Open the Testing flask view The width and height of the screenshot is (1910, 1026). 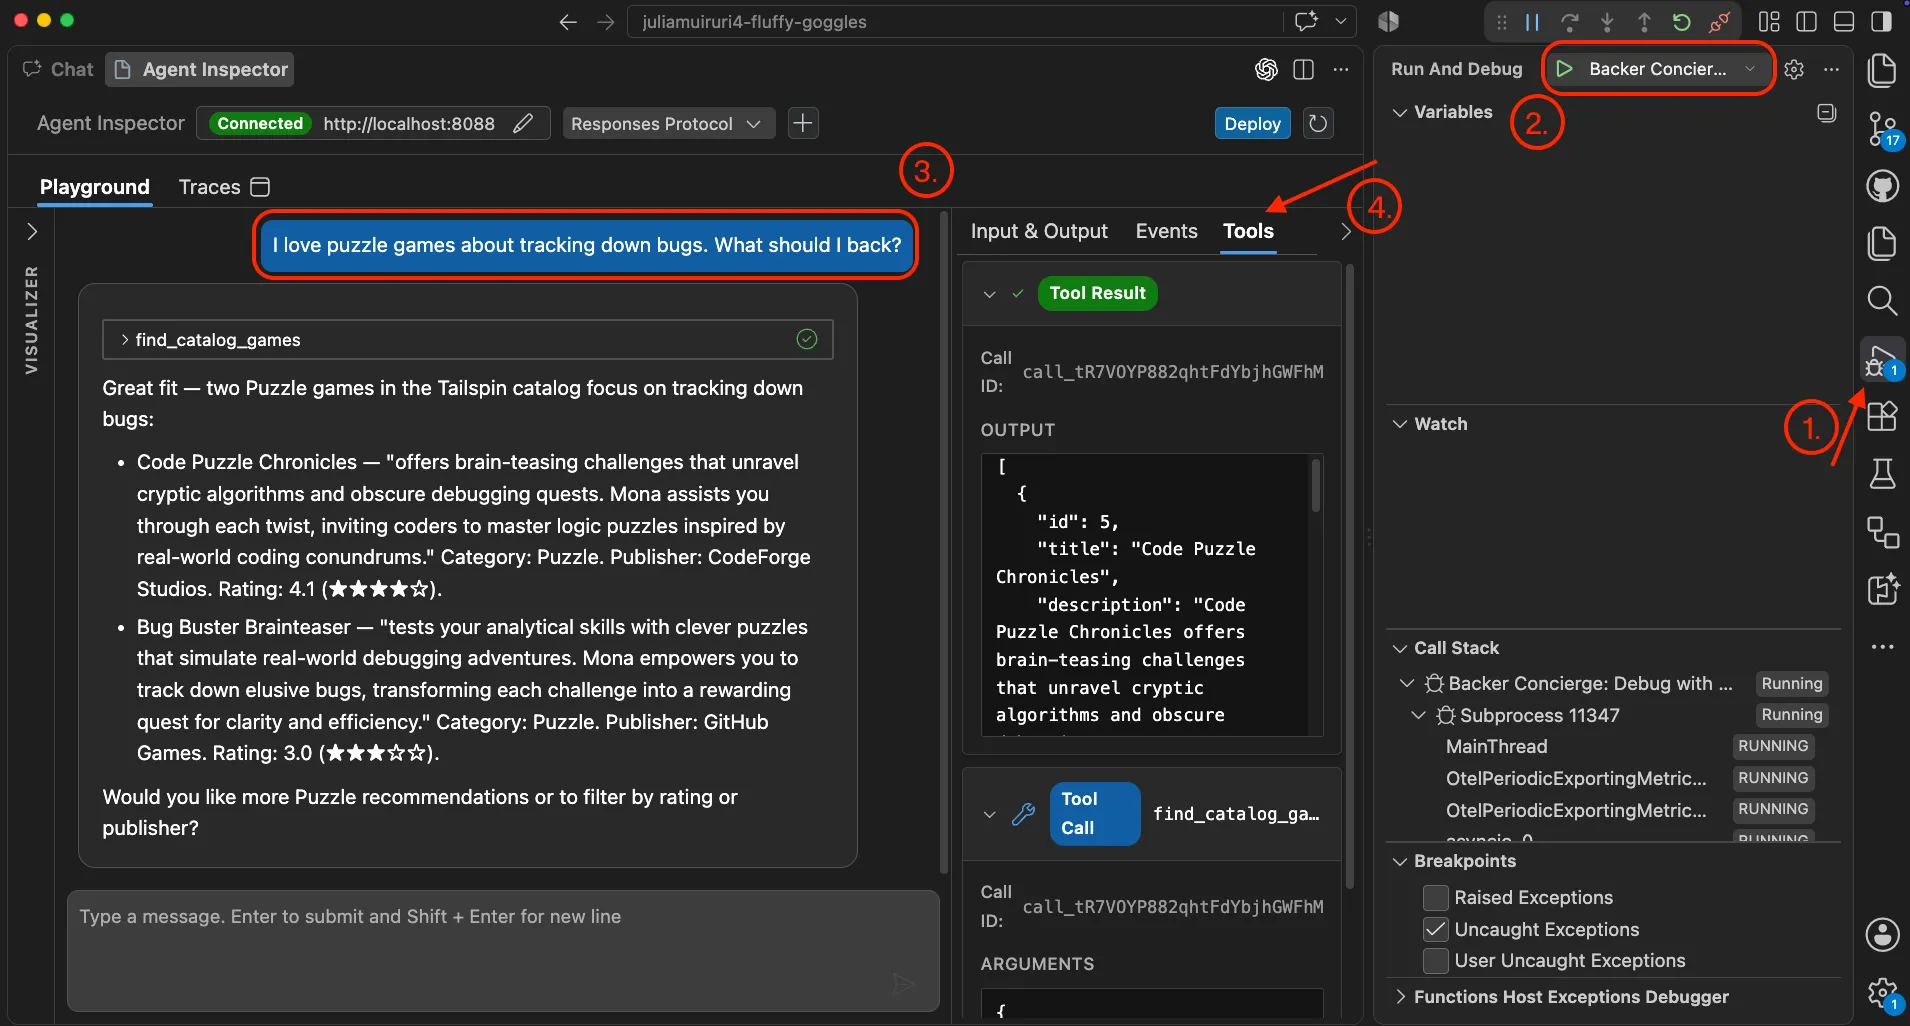pyautogui.click(x=1882, y=474)
